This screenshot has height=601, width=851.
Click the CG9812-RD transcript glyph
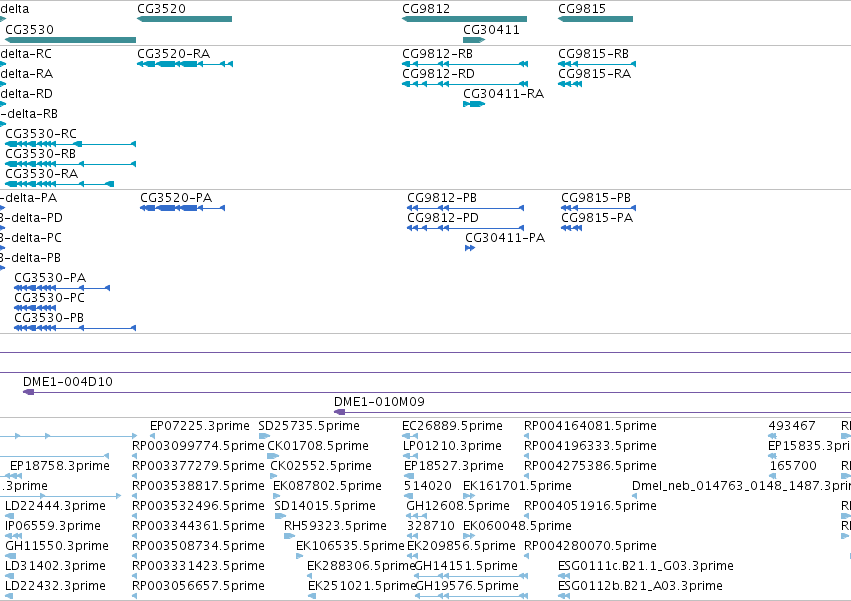(x=465, y=84)
